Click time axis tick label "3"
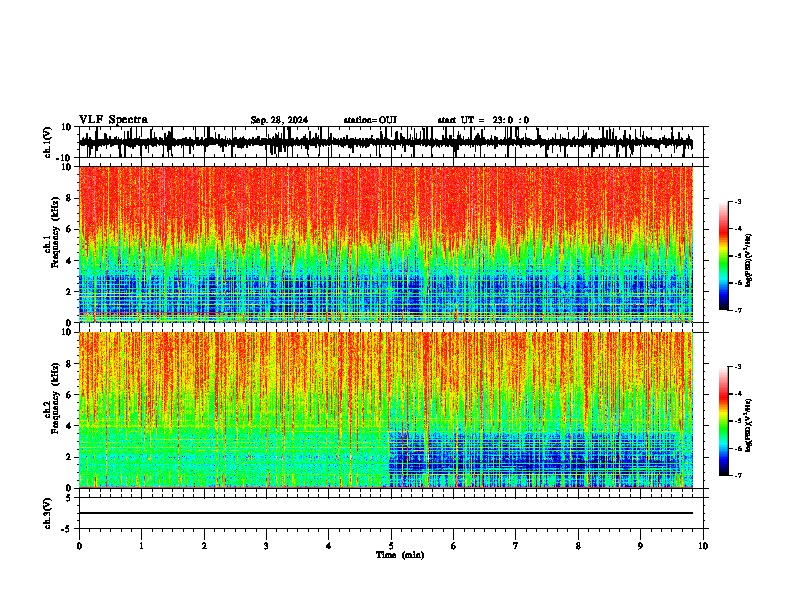This screenshot has width=792, height=612. (266, 546)
